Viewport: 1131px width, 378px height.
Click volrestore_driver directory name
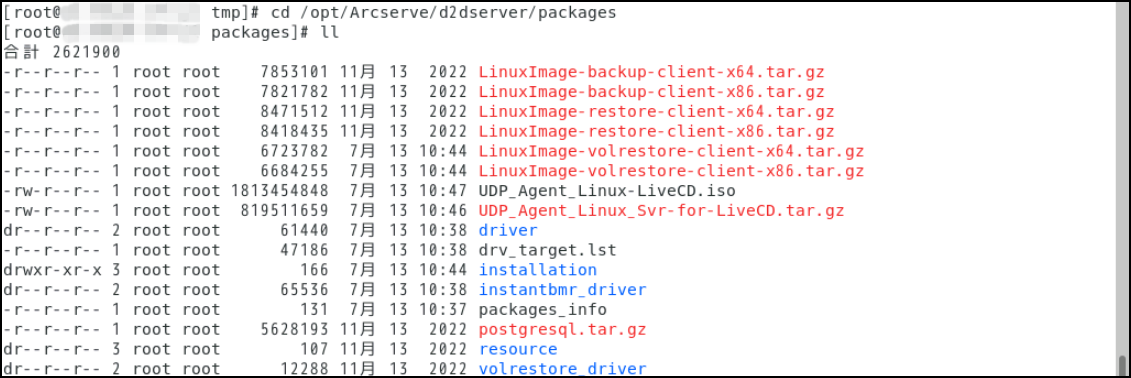click(563, 369)
